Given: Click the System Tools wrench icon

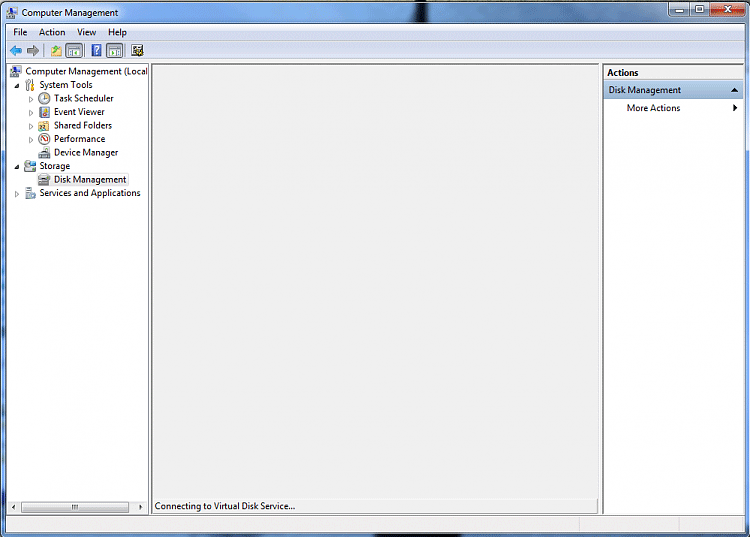Looking at the screenshot, I should (30, 85).
